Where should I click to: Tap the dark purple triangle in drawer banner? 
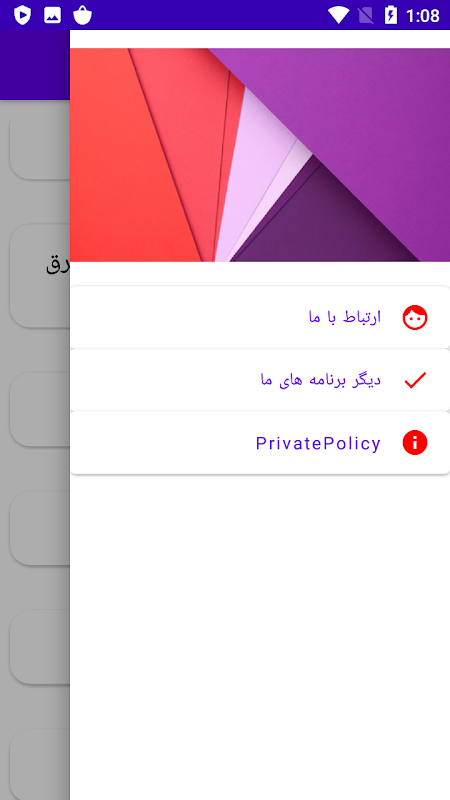click(327, 219)
